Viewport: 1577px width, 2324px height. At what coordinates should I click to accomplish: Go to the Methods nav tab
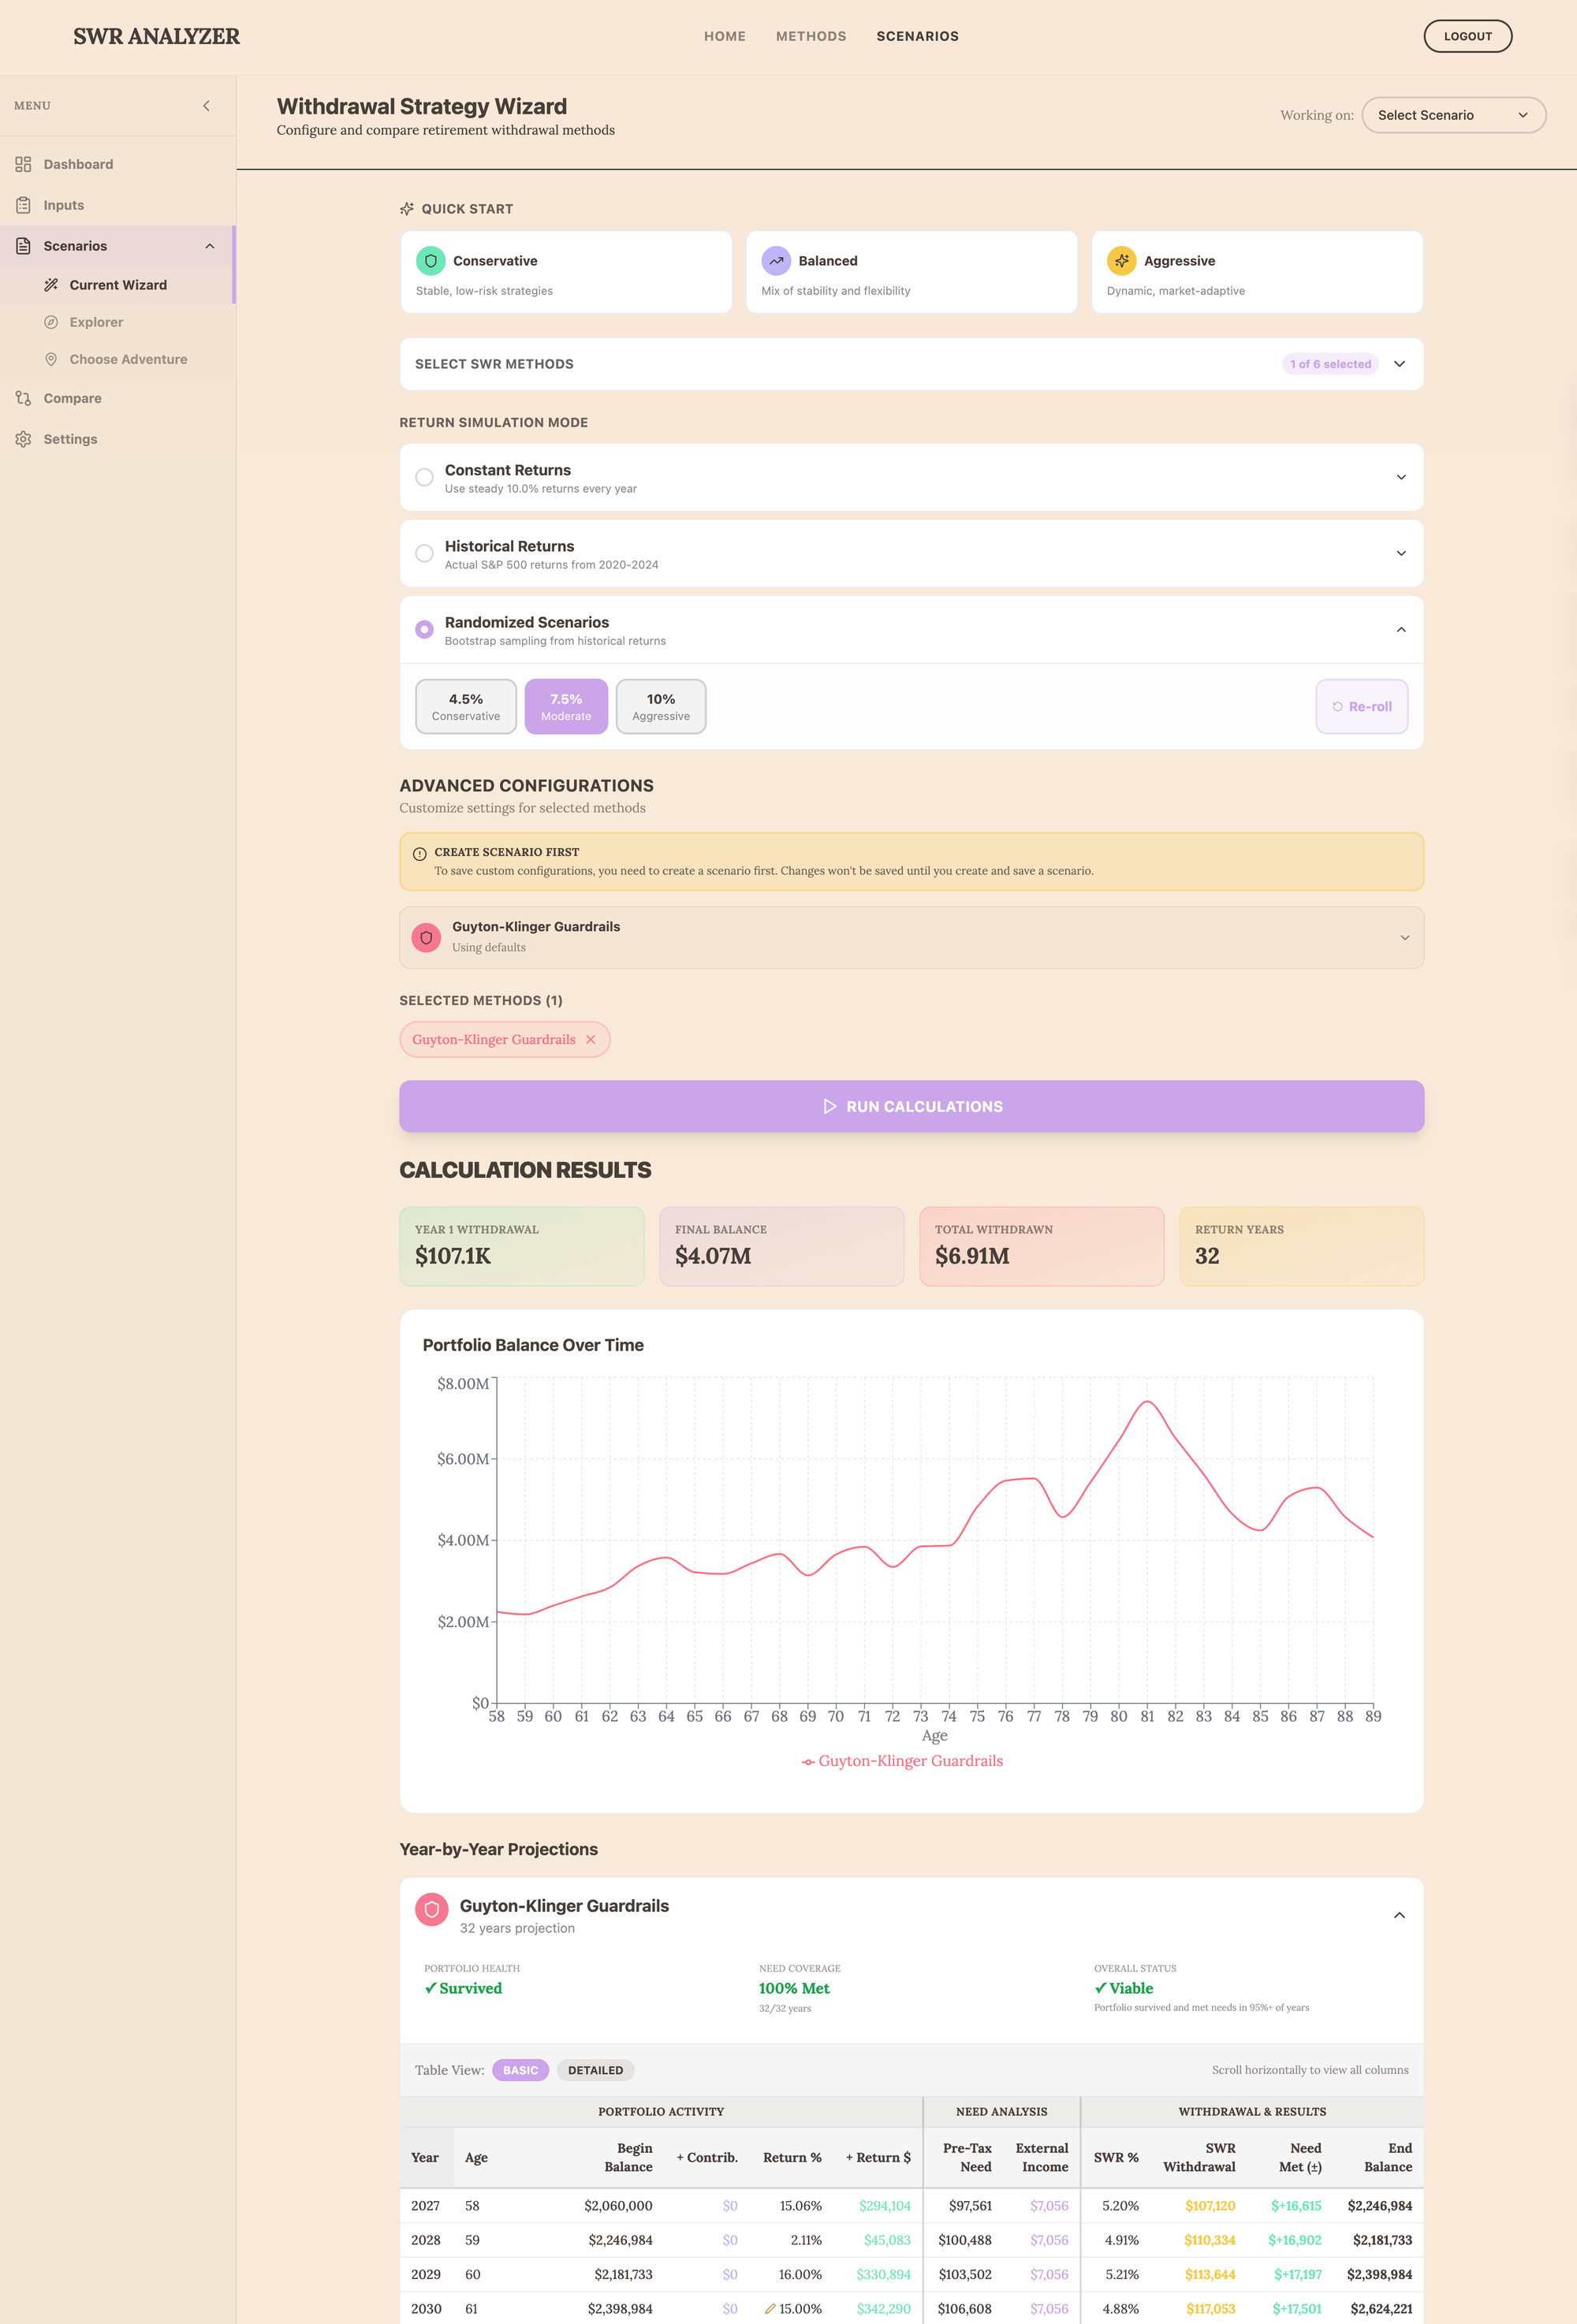[810, 36]
